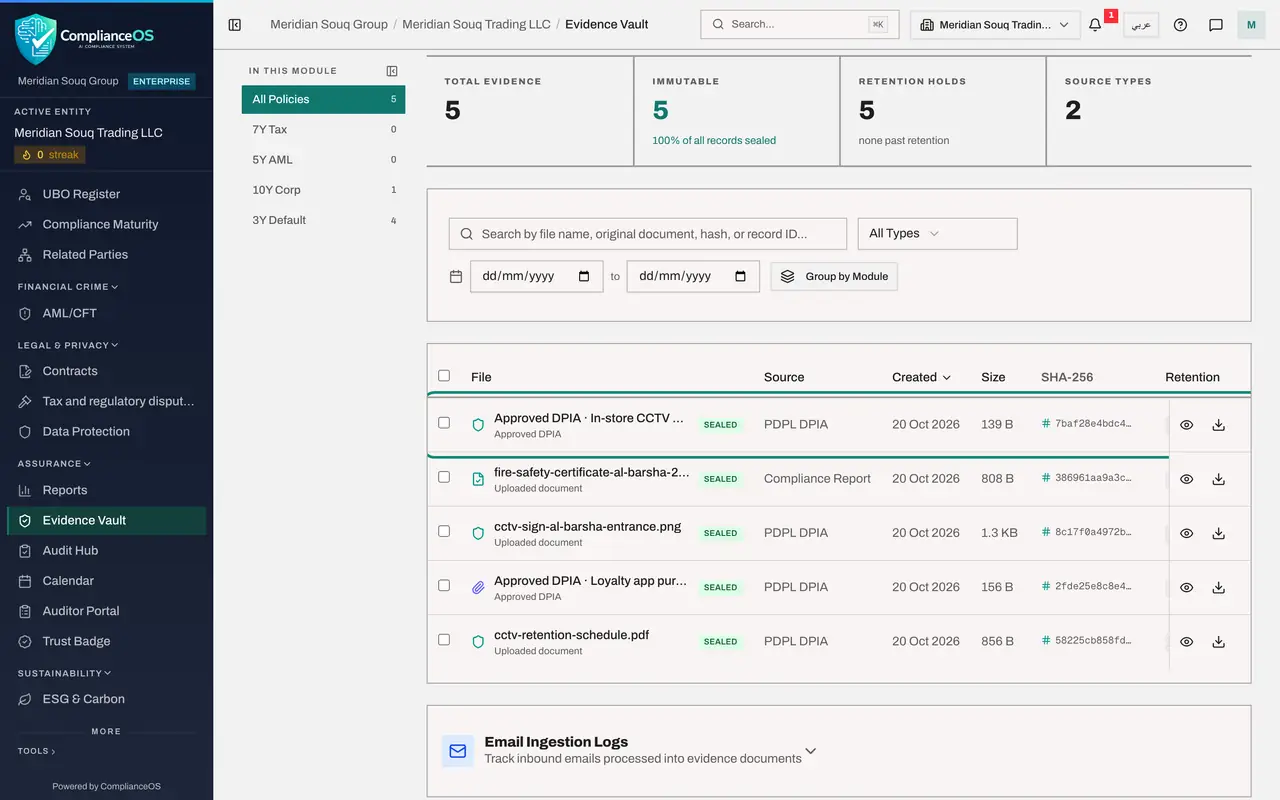
Task: Check the cctv-sign-al-barsha-entrance.png row
Action: (x=444, y=531)
